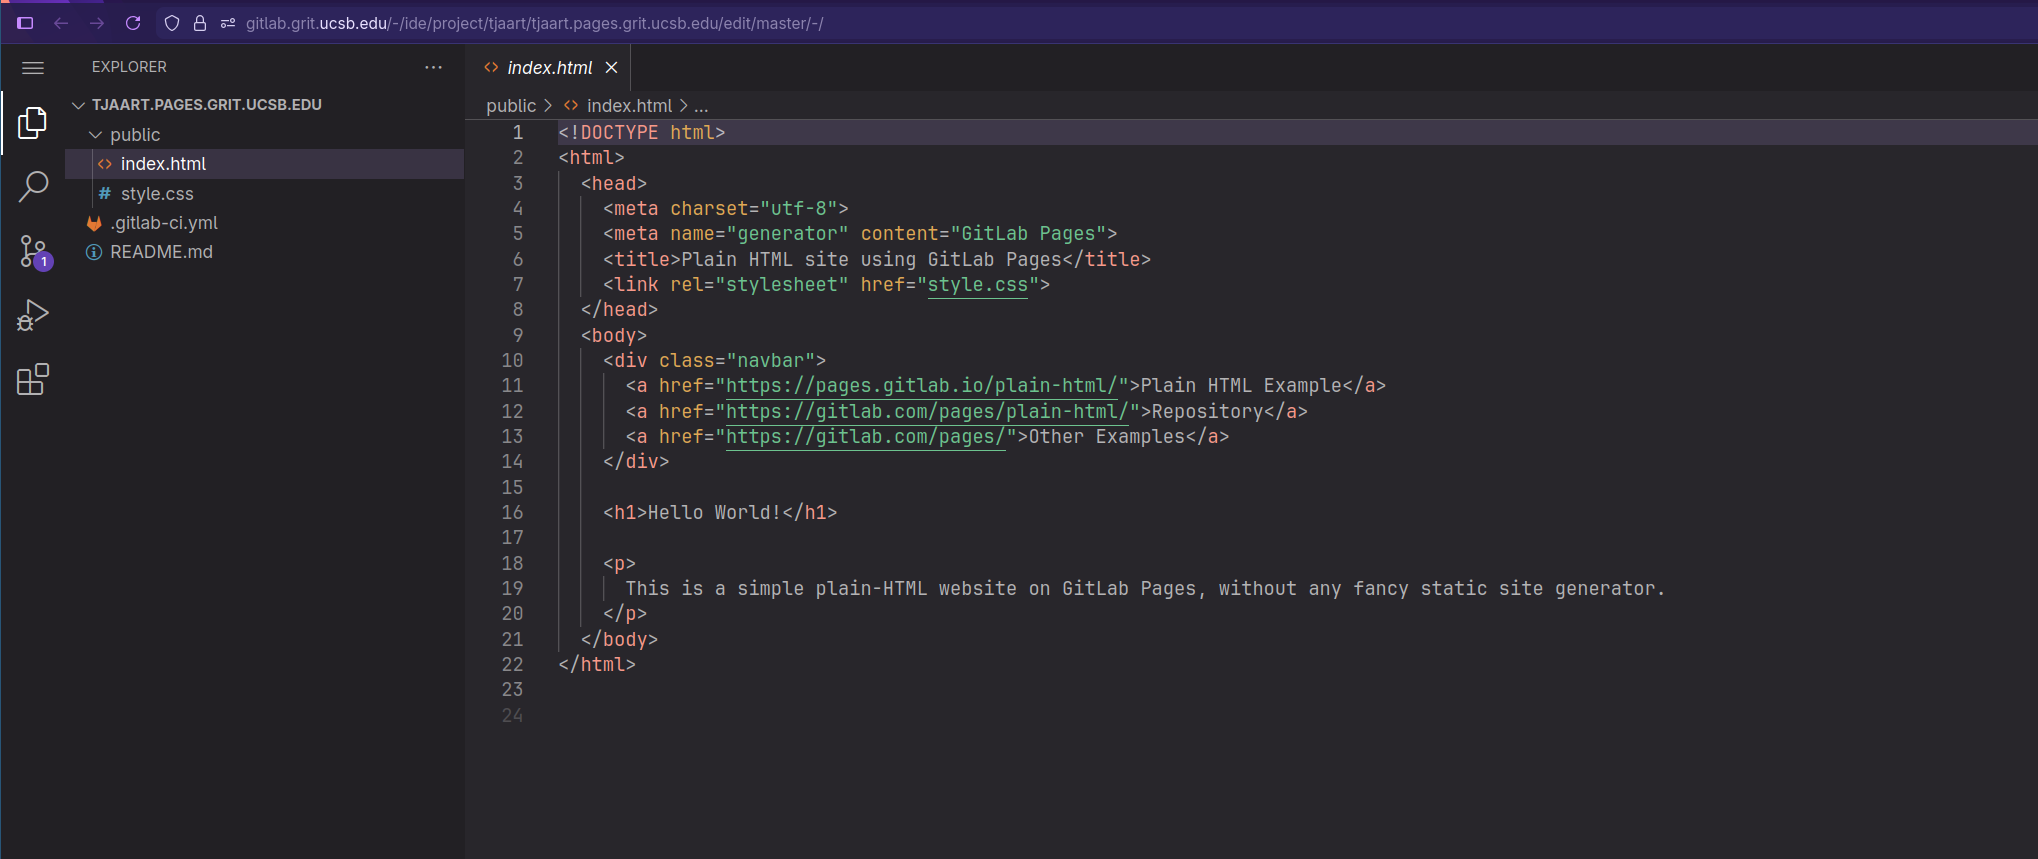Reload the page in the browser
This screenshot has width=2038, height=859.
133,23
